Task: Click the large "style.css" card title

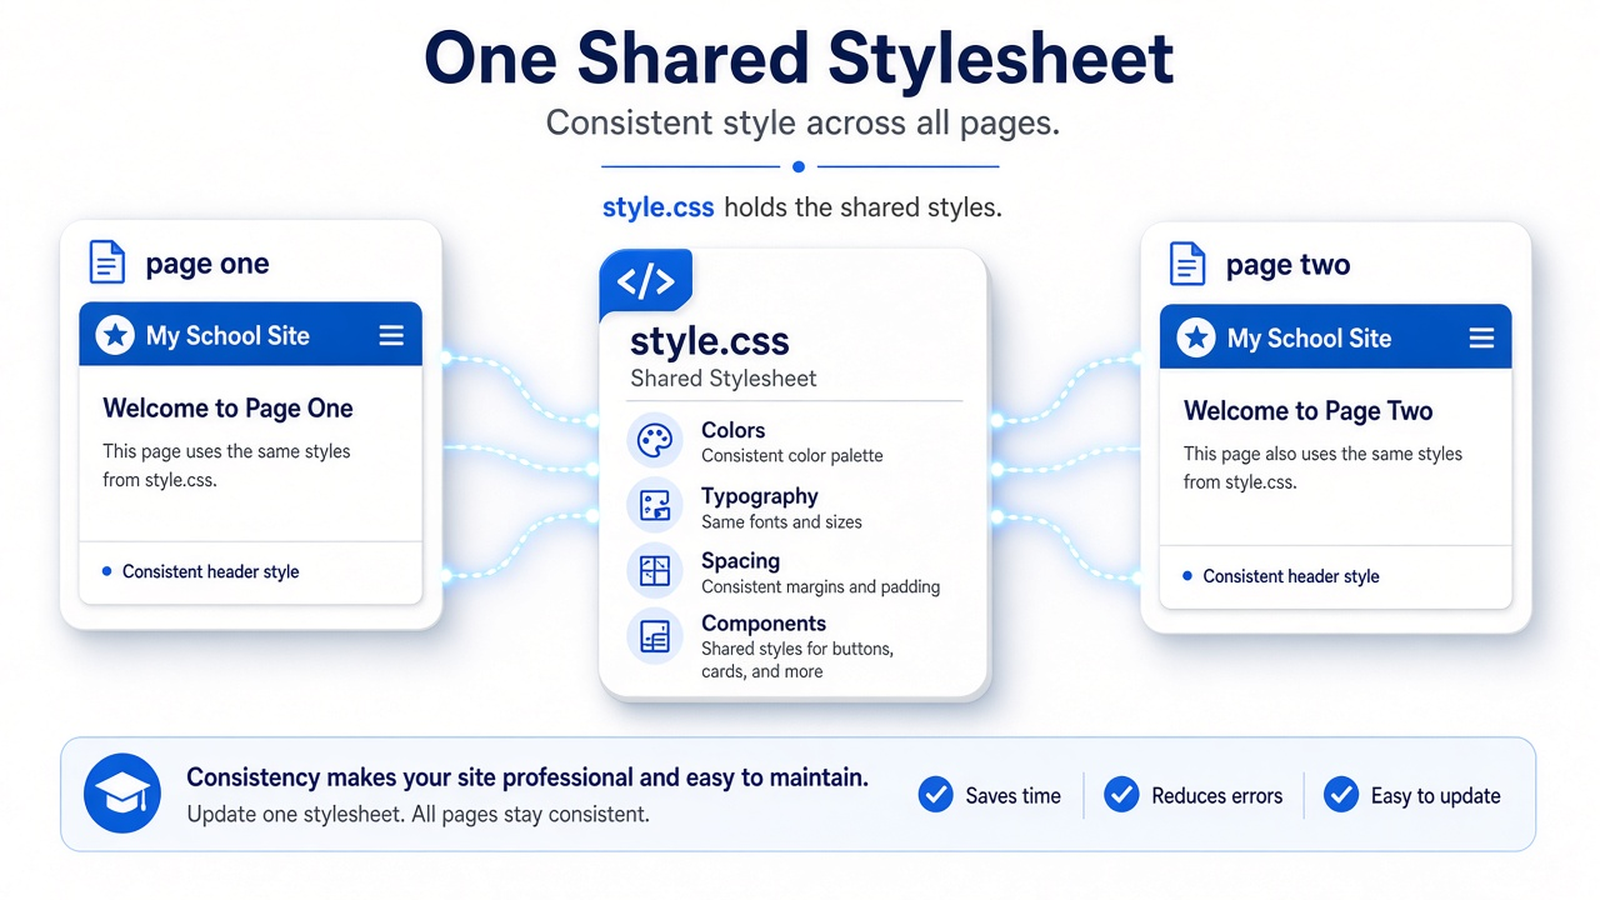Action: 709,341
